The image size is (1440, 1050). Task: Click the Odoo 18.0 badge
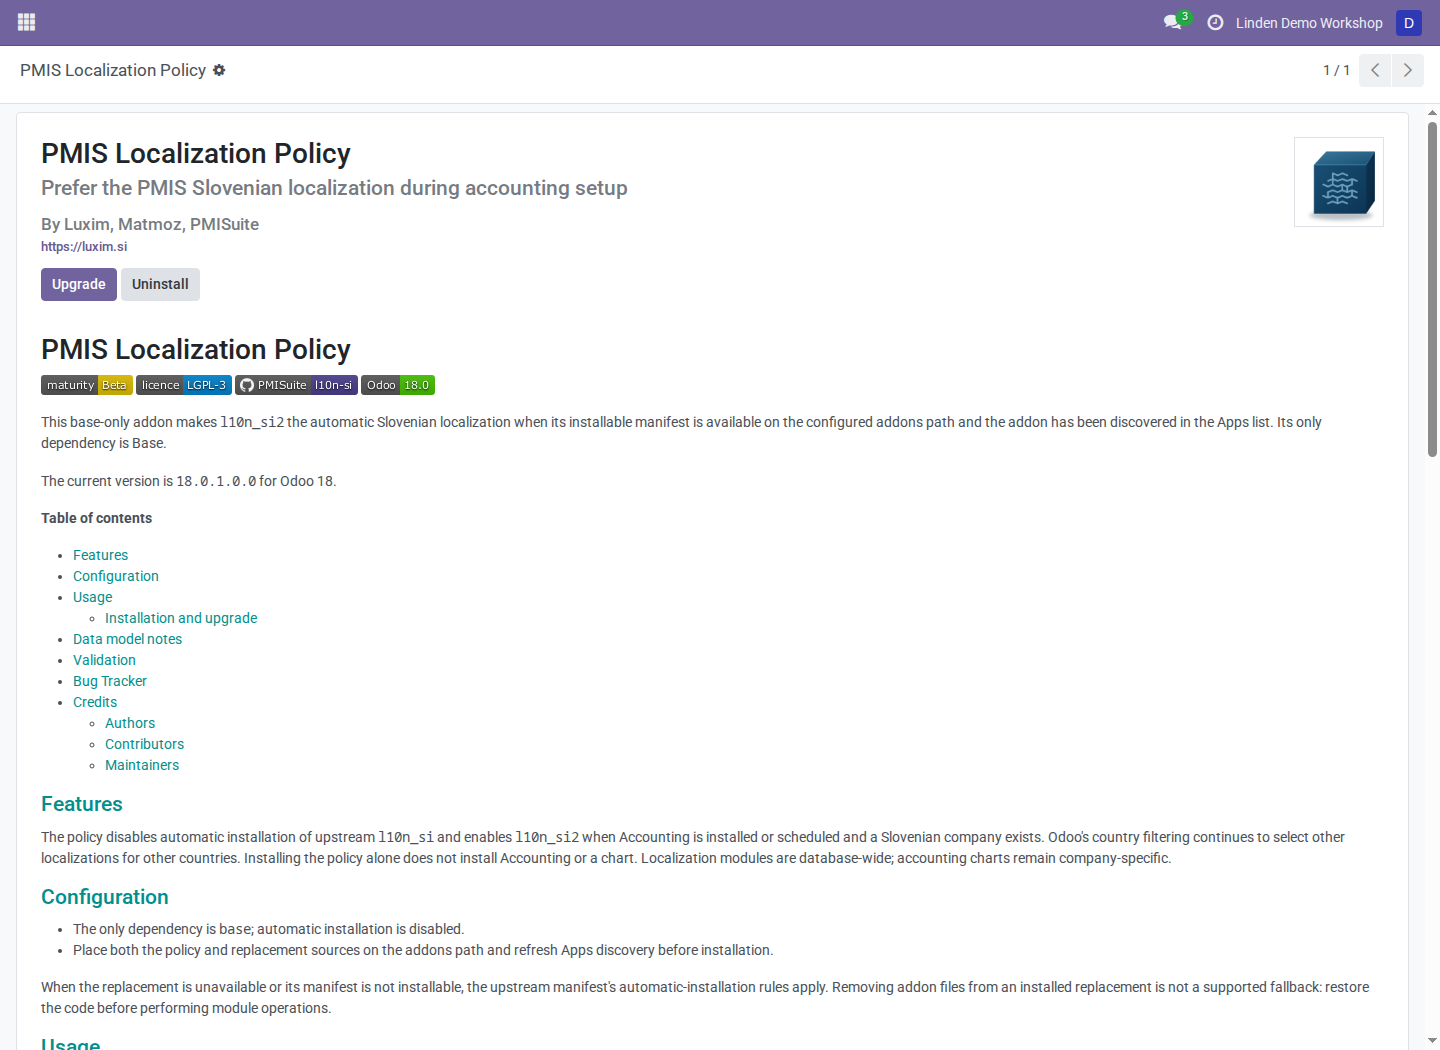(398, 385)
